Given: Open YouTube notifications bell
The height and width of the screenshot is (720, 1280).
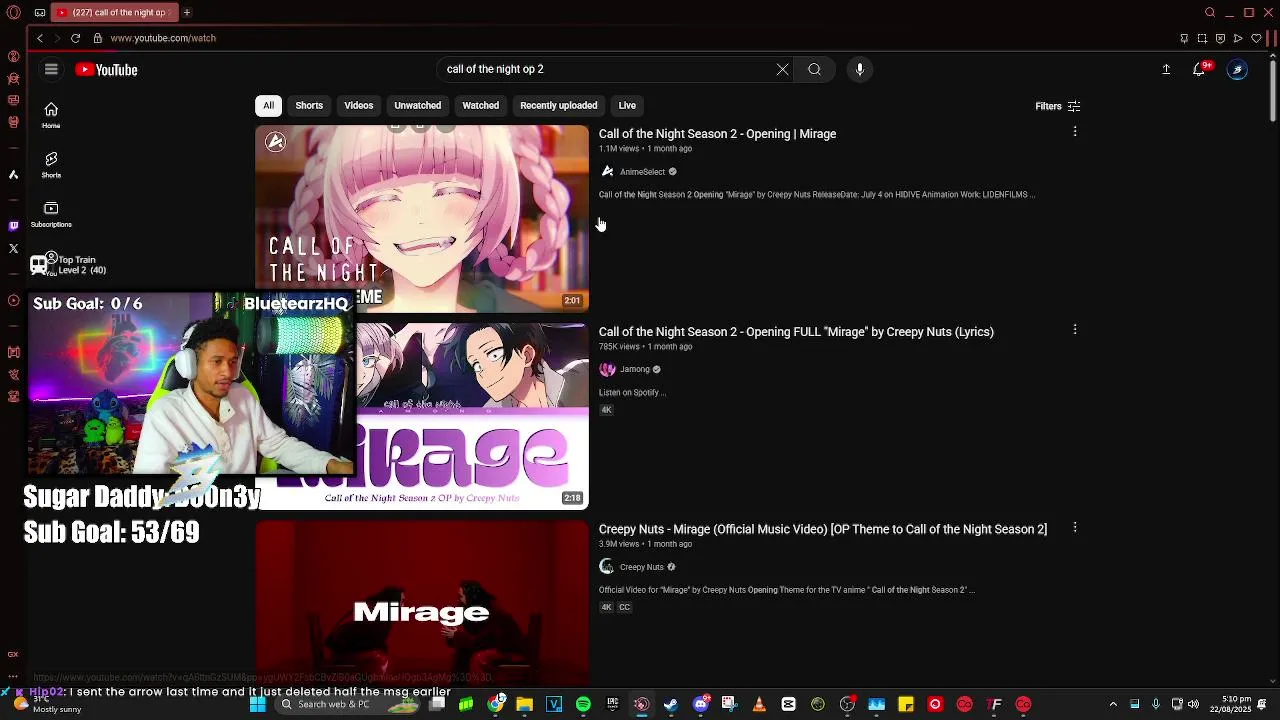Looking at the screenshot, I should coord(1199,69).
